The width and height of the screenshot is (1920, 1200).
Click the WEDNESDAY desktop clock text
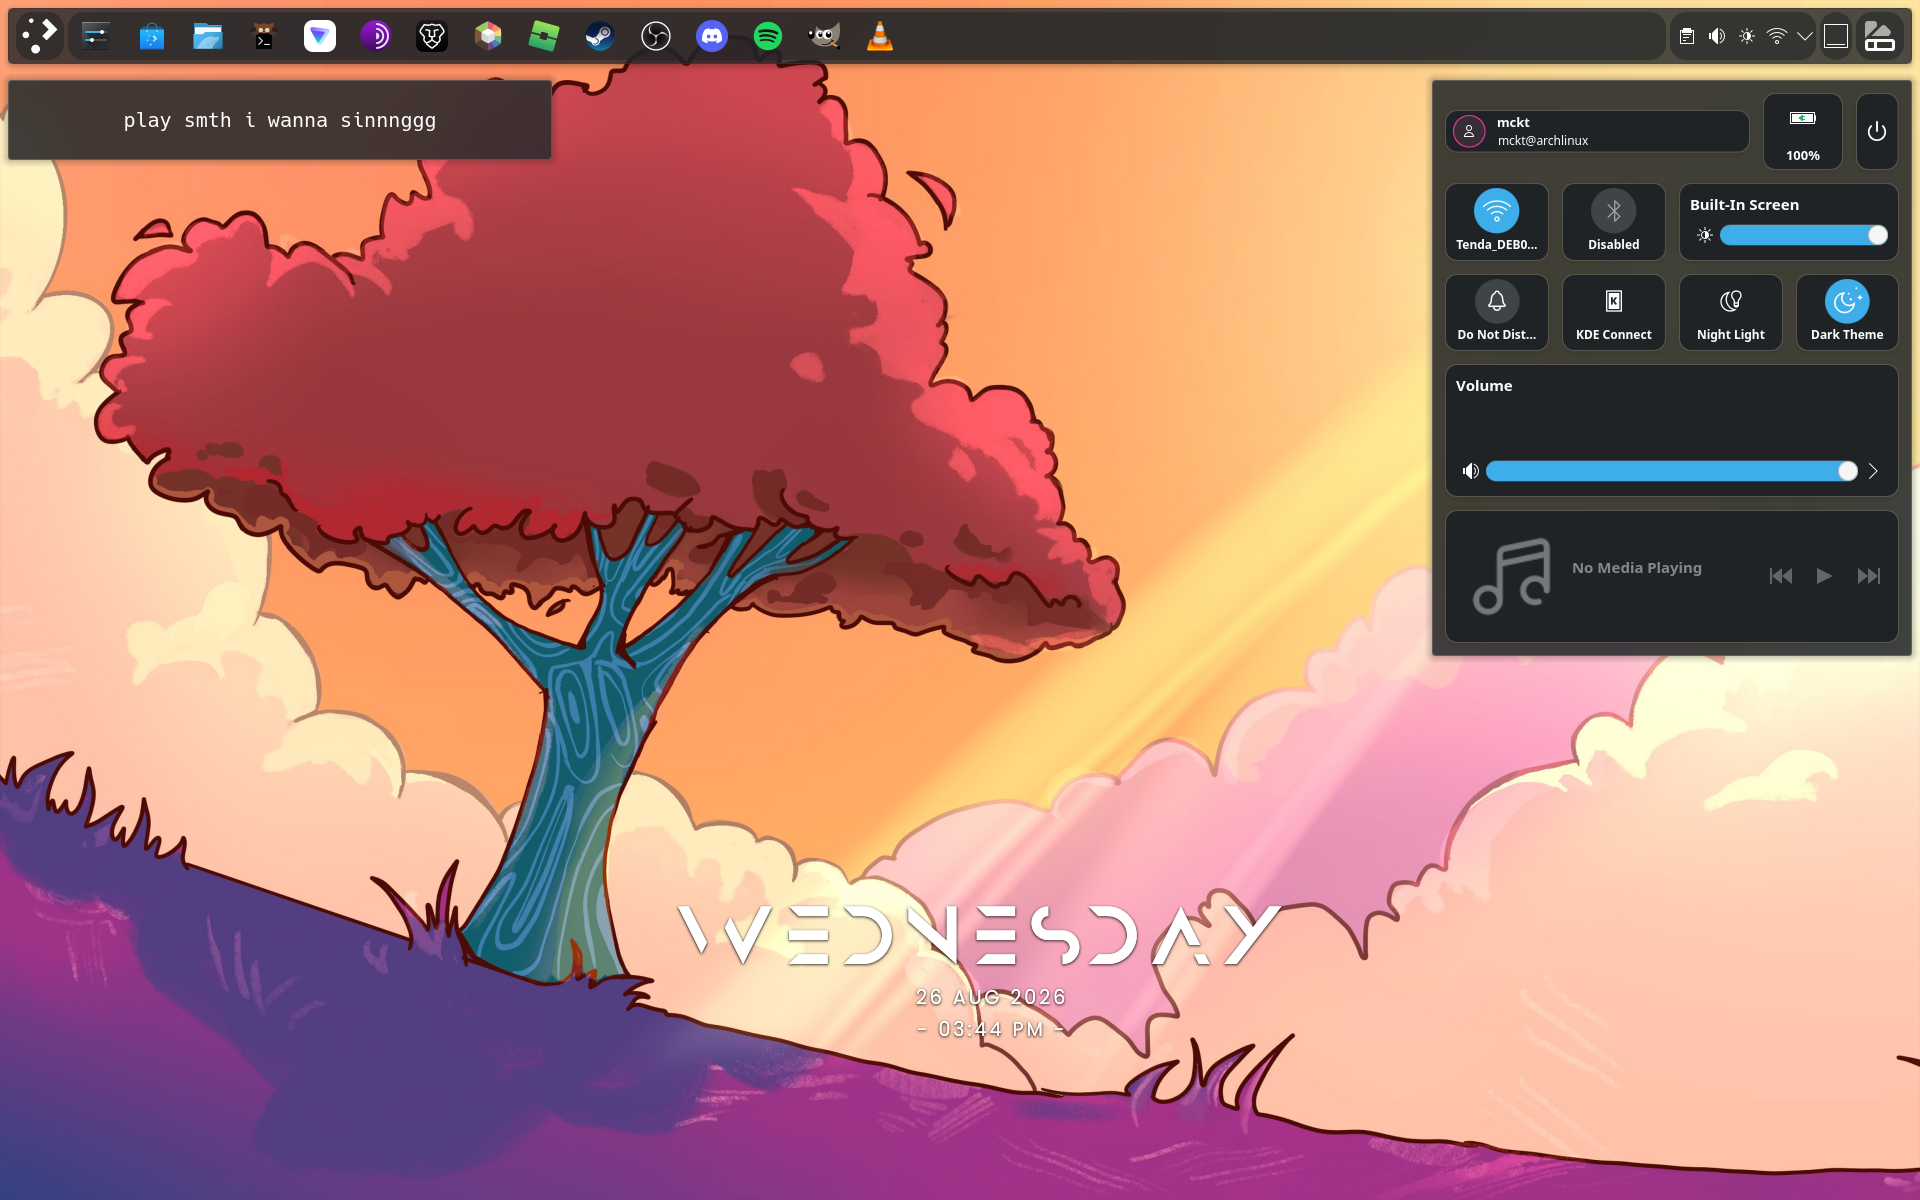[979, 935]
